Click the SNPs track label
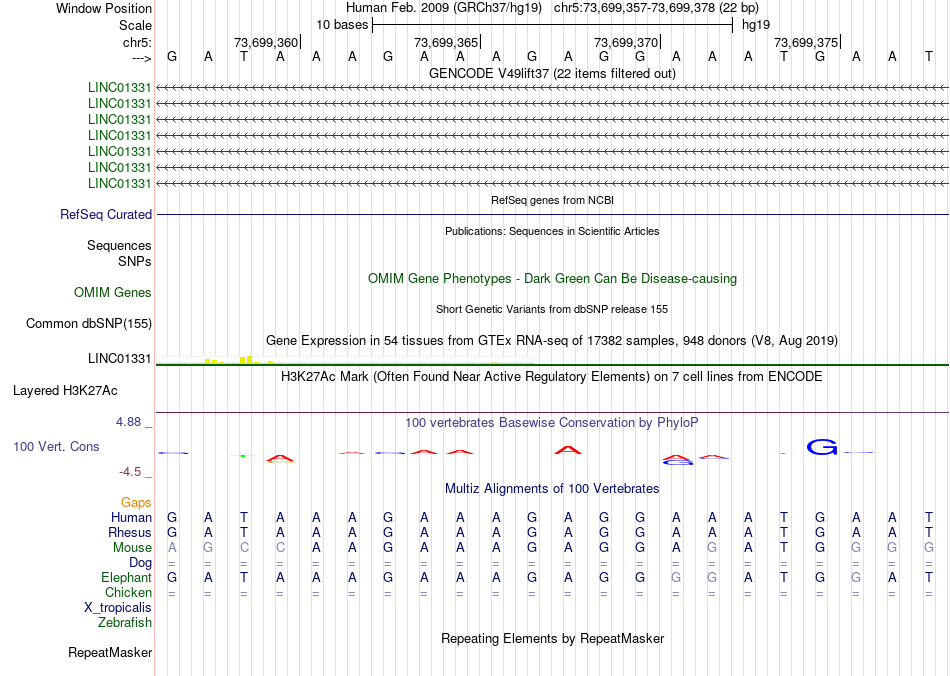Screen dimensions: 950x676 point(135,261)
